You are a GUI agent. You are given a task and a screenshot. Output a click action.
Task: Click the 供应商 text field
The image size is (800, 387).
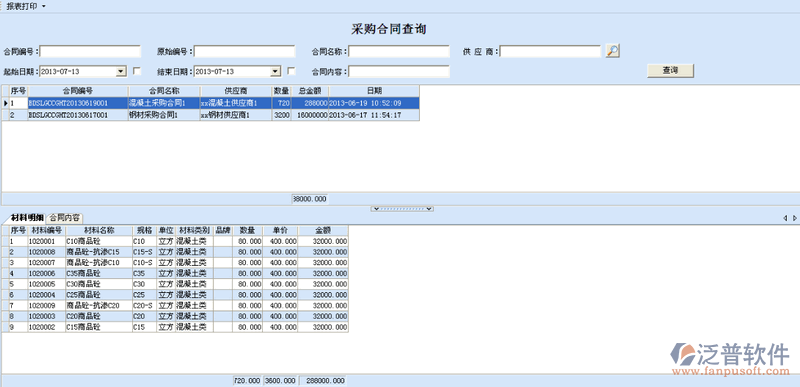551,51
